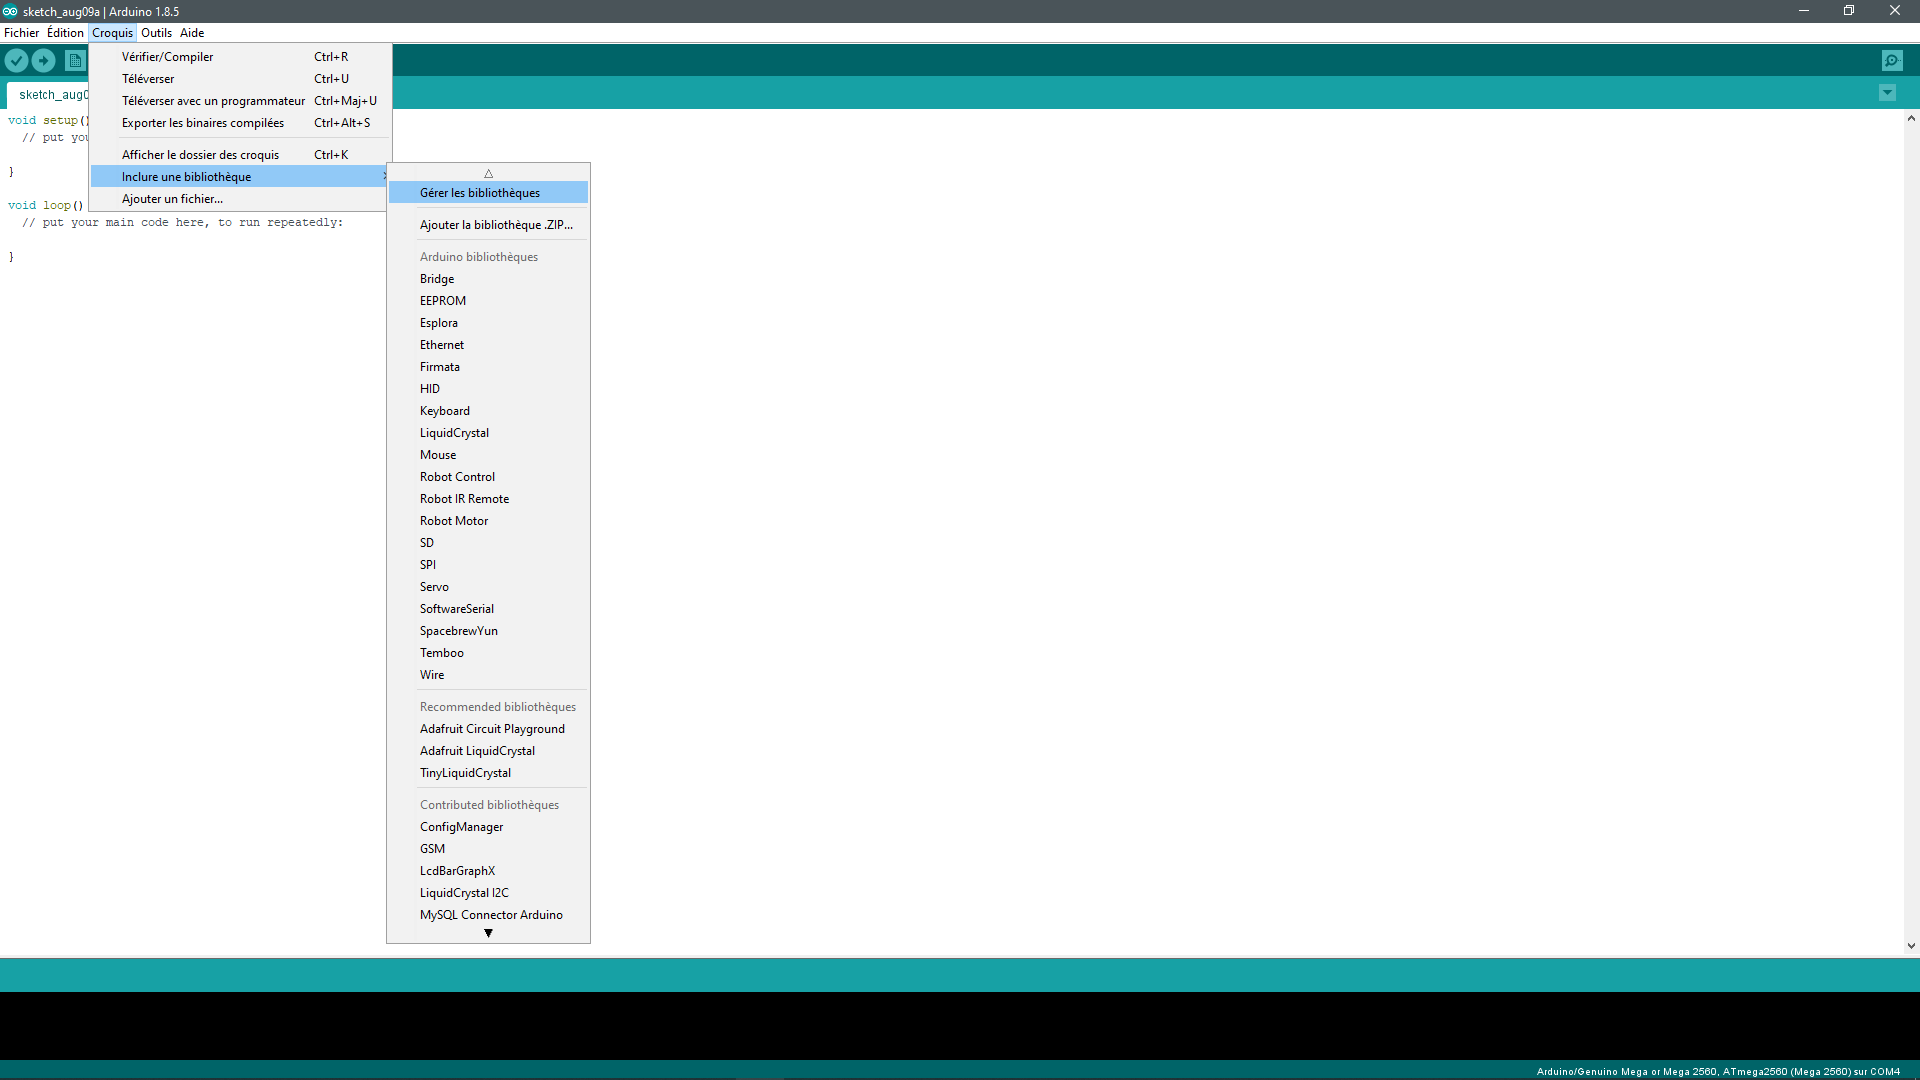Include the SPI library
Image resolution: width=1920 pixels, height=1080 pixels.
488,565
